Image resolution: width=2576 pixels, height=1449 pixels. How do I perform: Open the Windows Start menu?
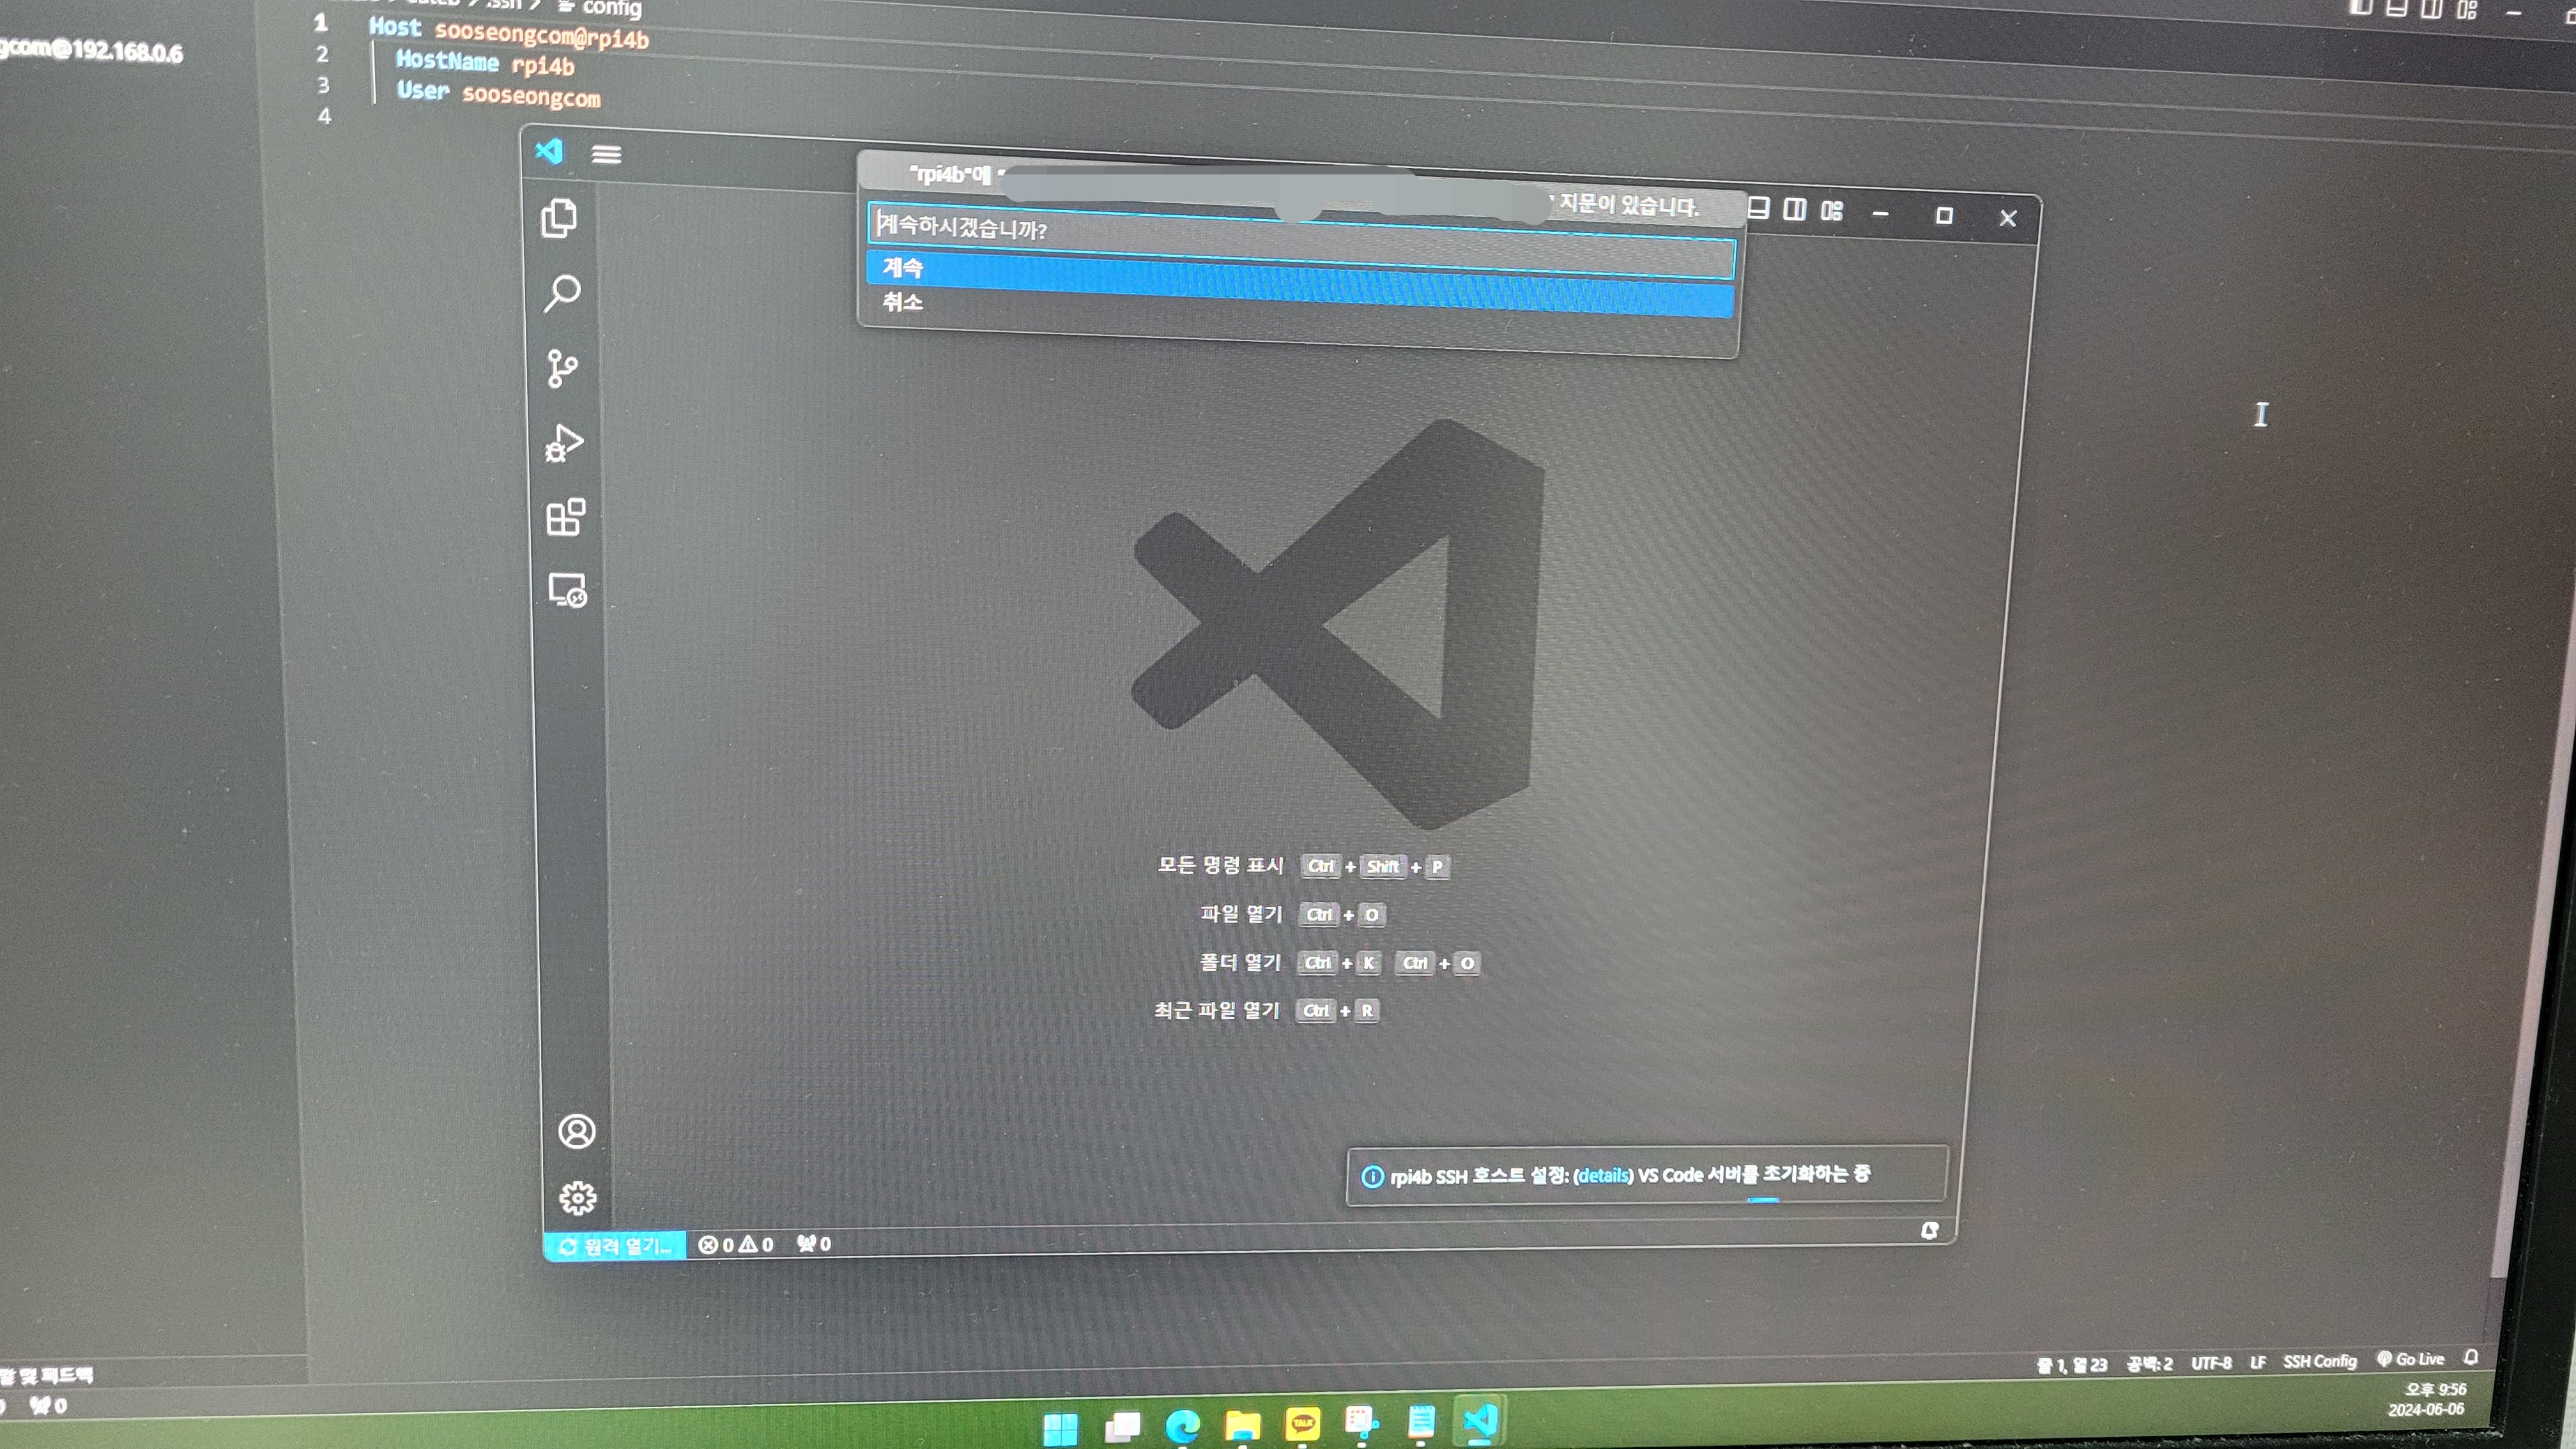point(1060,1428)
